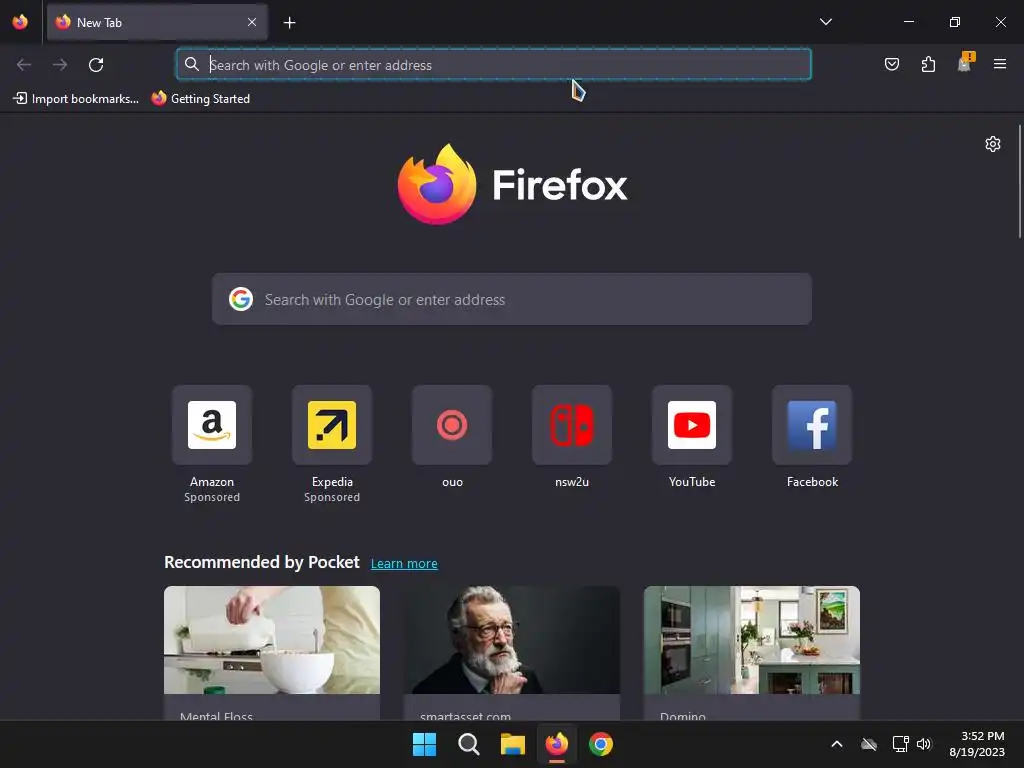Open the YouTube shortcut tile

[692, 425]
